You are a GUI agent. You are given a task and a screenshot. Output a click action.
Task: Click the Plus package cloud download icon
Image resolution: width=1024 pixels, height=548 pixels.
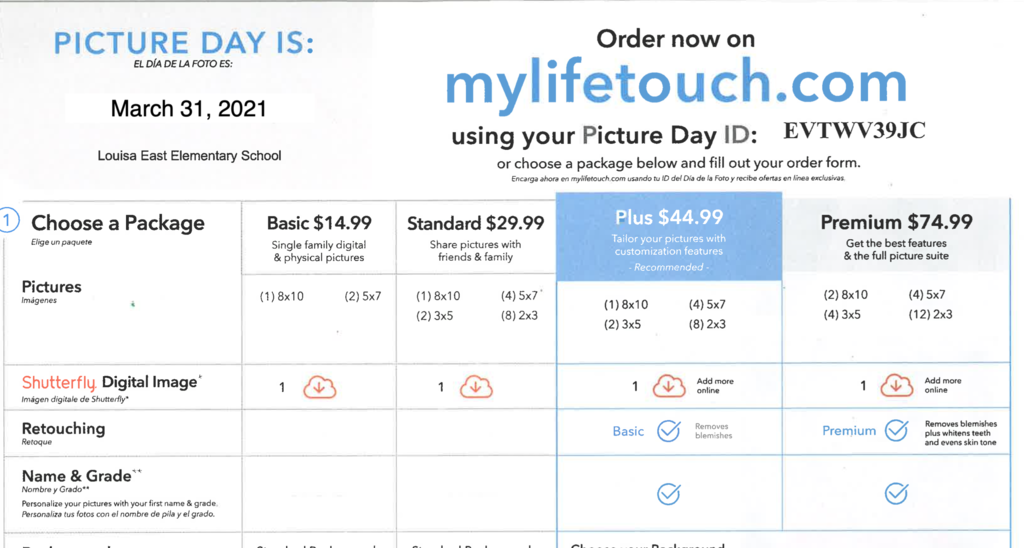click(669, 387)
